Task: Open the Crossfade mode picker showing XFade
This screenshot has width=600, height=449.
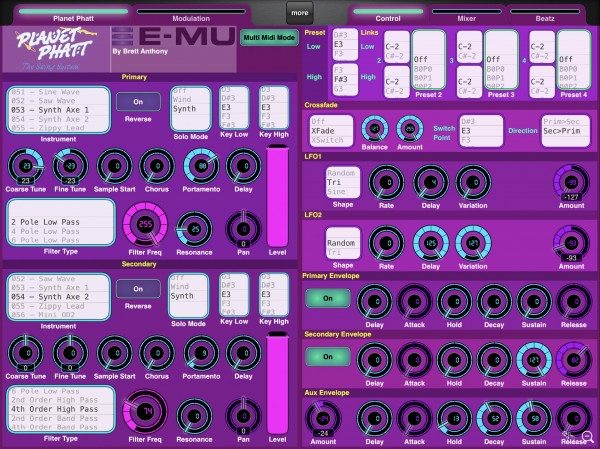Action: (x=331, y=131)
